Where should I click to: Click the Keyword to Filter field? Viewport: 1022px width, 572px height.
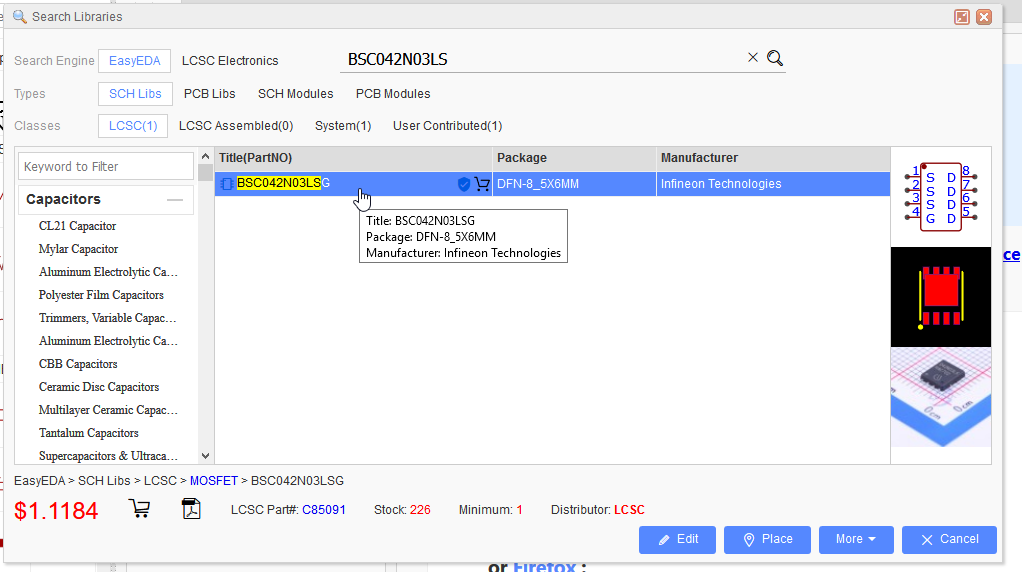coord(106,167)
